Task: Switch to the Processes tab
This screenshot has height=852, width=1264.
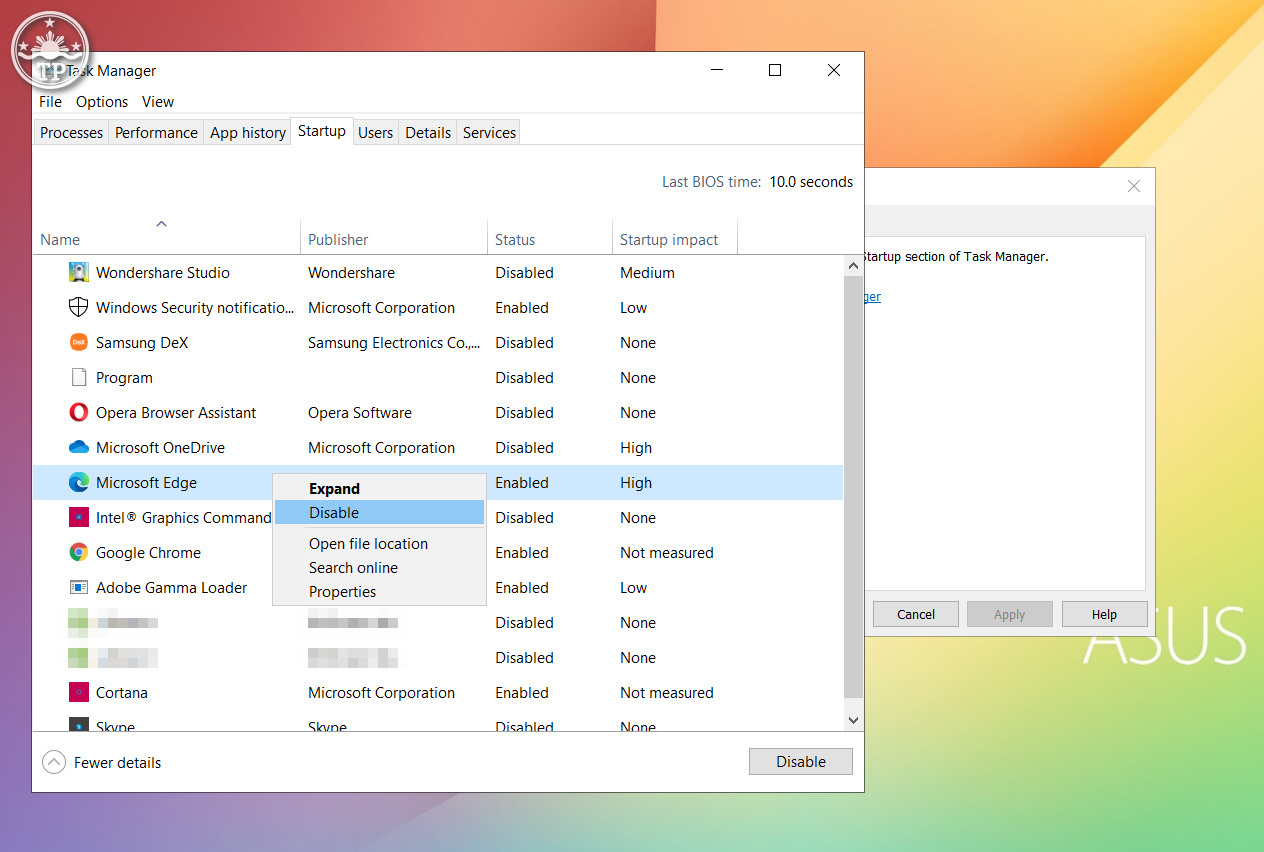Action: pos(71,132)
